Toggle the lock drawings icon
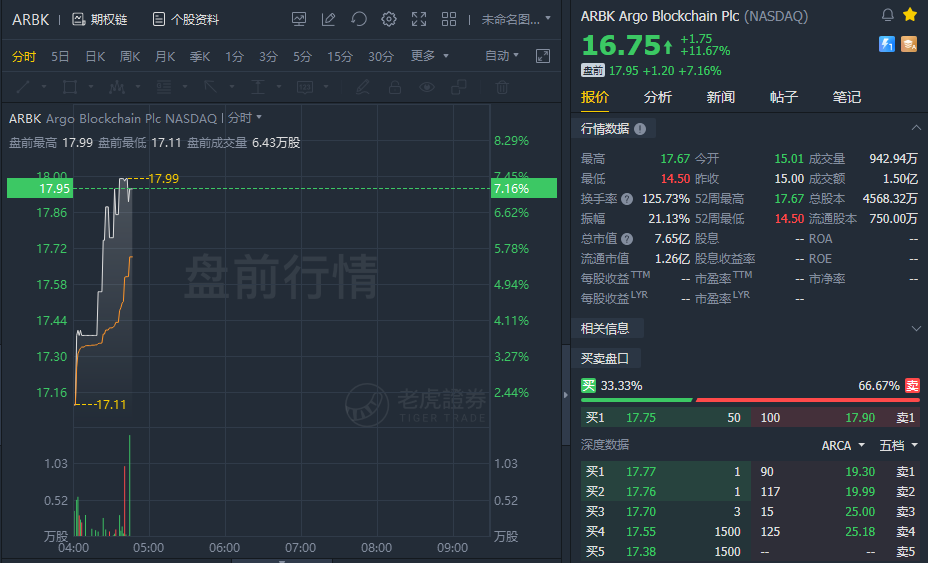 (x=395, y=88)
